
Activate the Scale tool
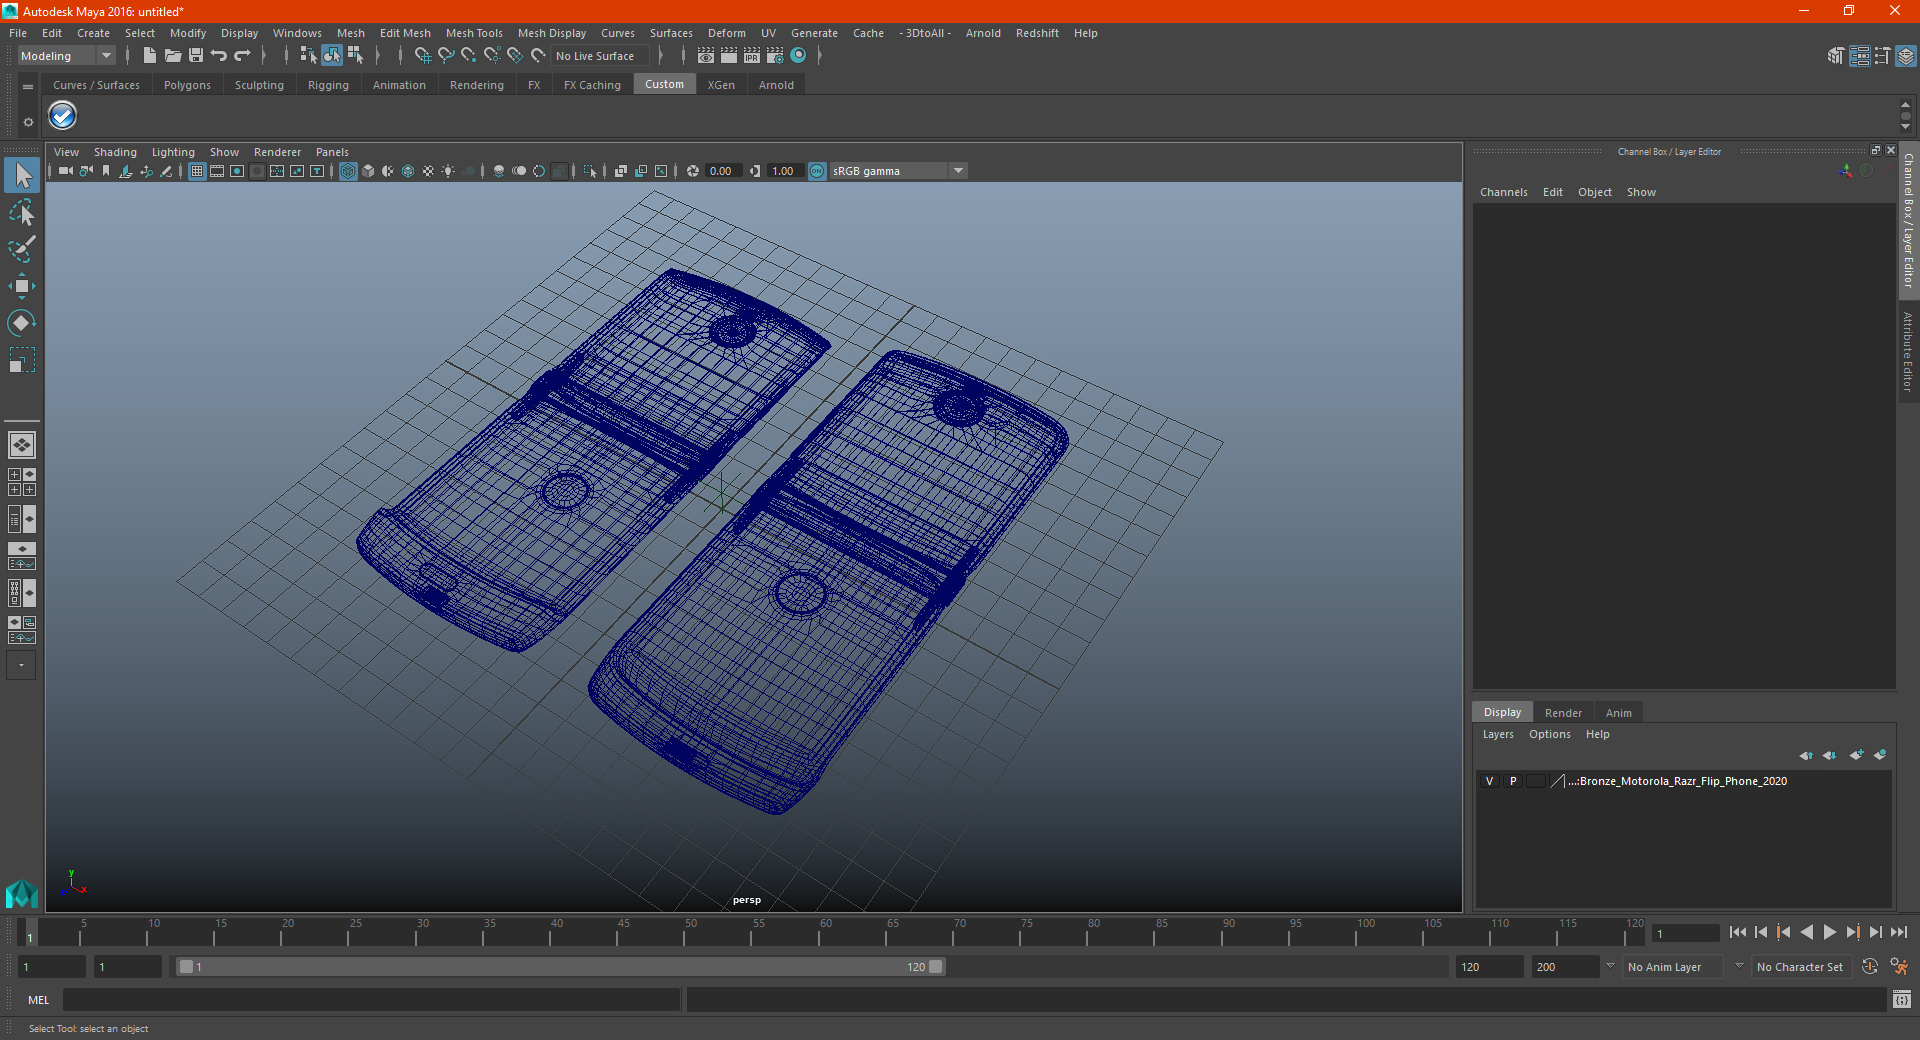22,360
